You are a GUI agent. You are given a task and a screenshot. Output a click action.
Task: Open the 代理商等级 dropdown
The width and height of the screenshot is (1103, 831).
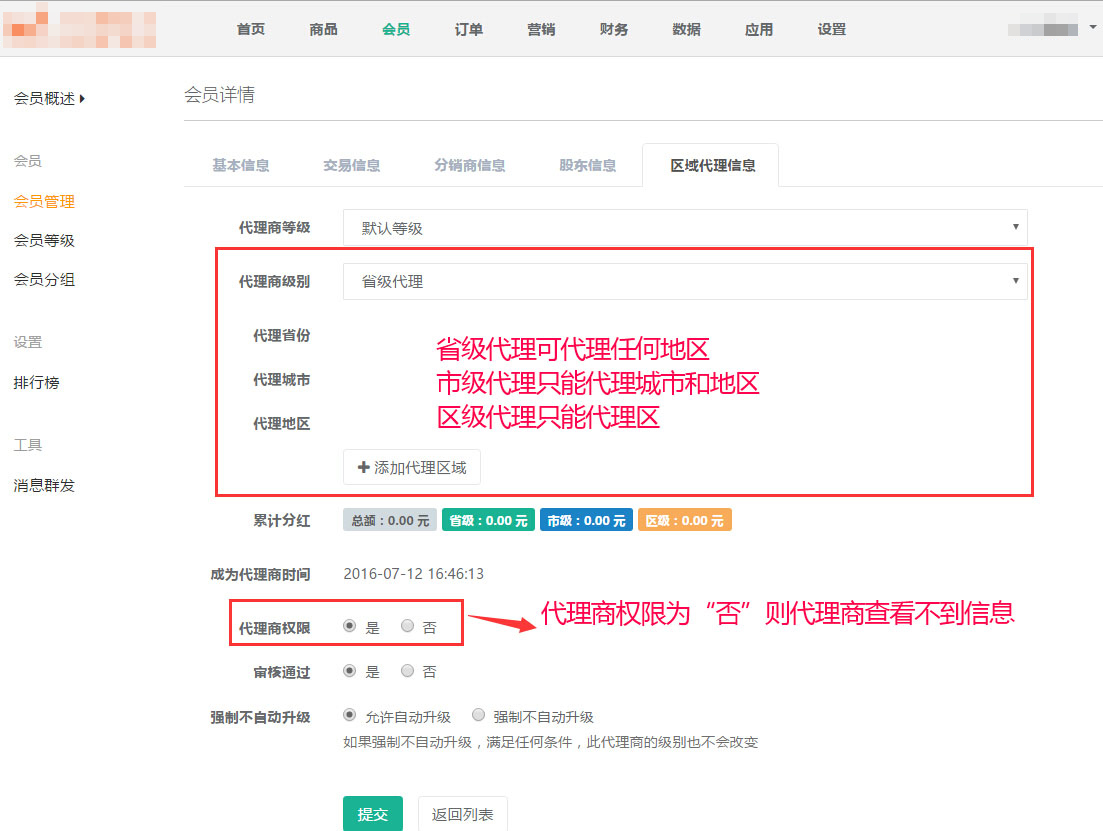(684, 228)
